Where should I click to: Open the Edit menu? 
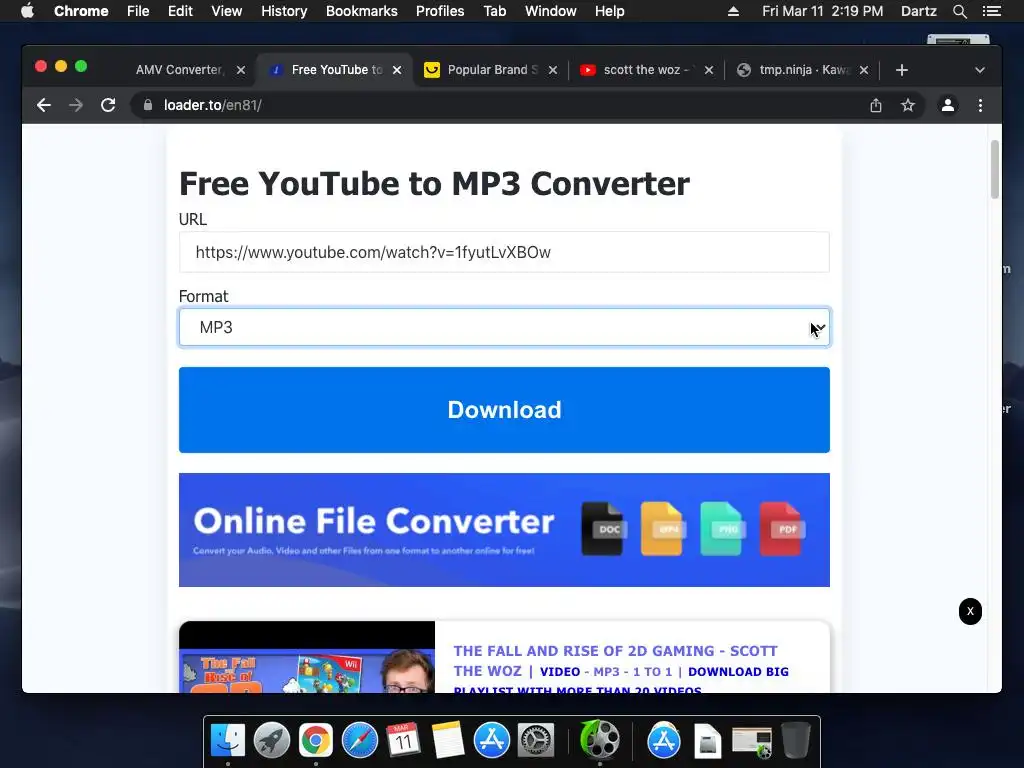(x=180, y=11)
